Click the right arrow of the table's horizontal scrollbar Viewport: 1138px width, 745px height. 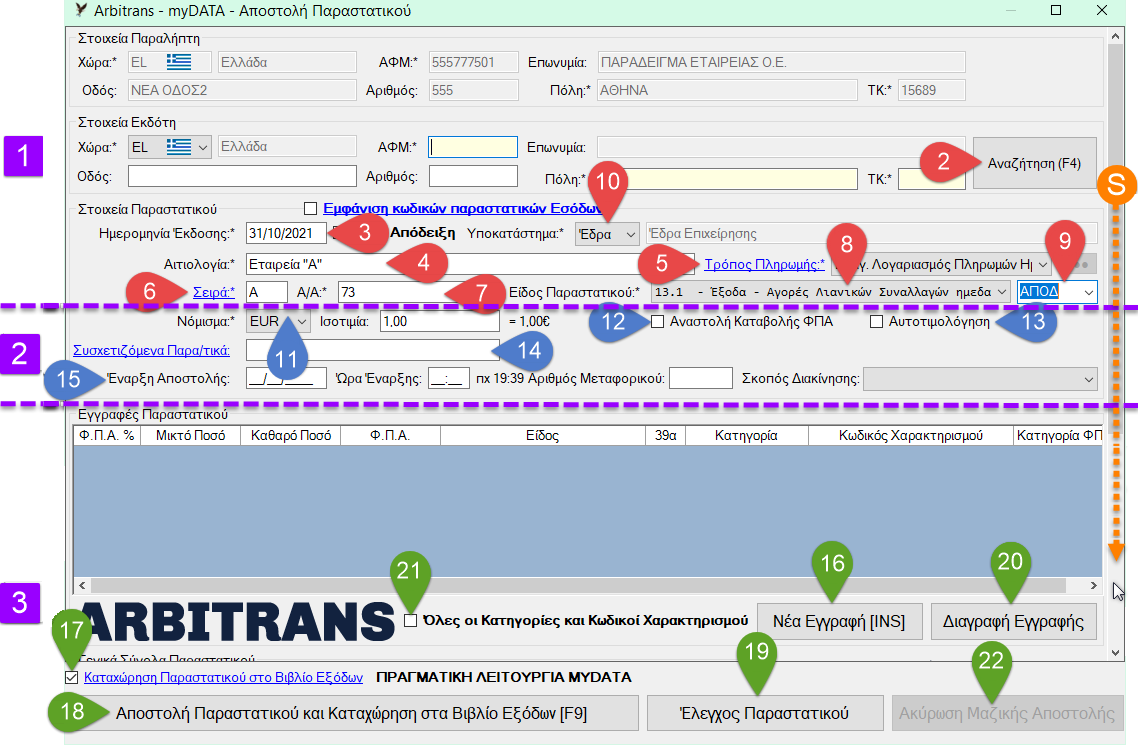[x=1093, y=585]
